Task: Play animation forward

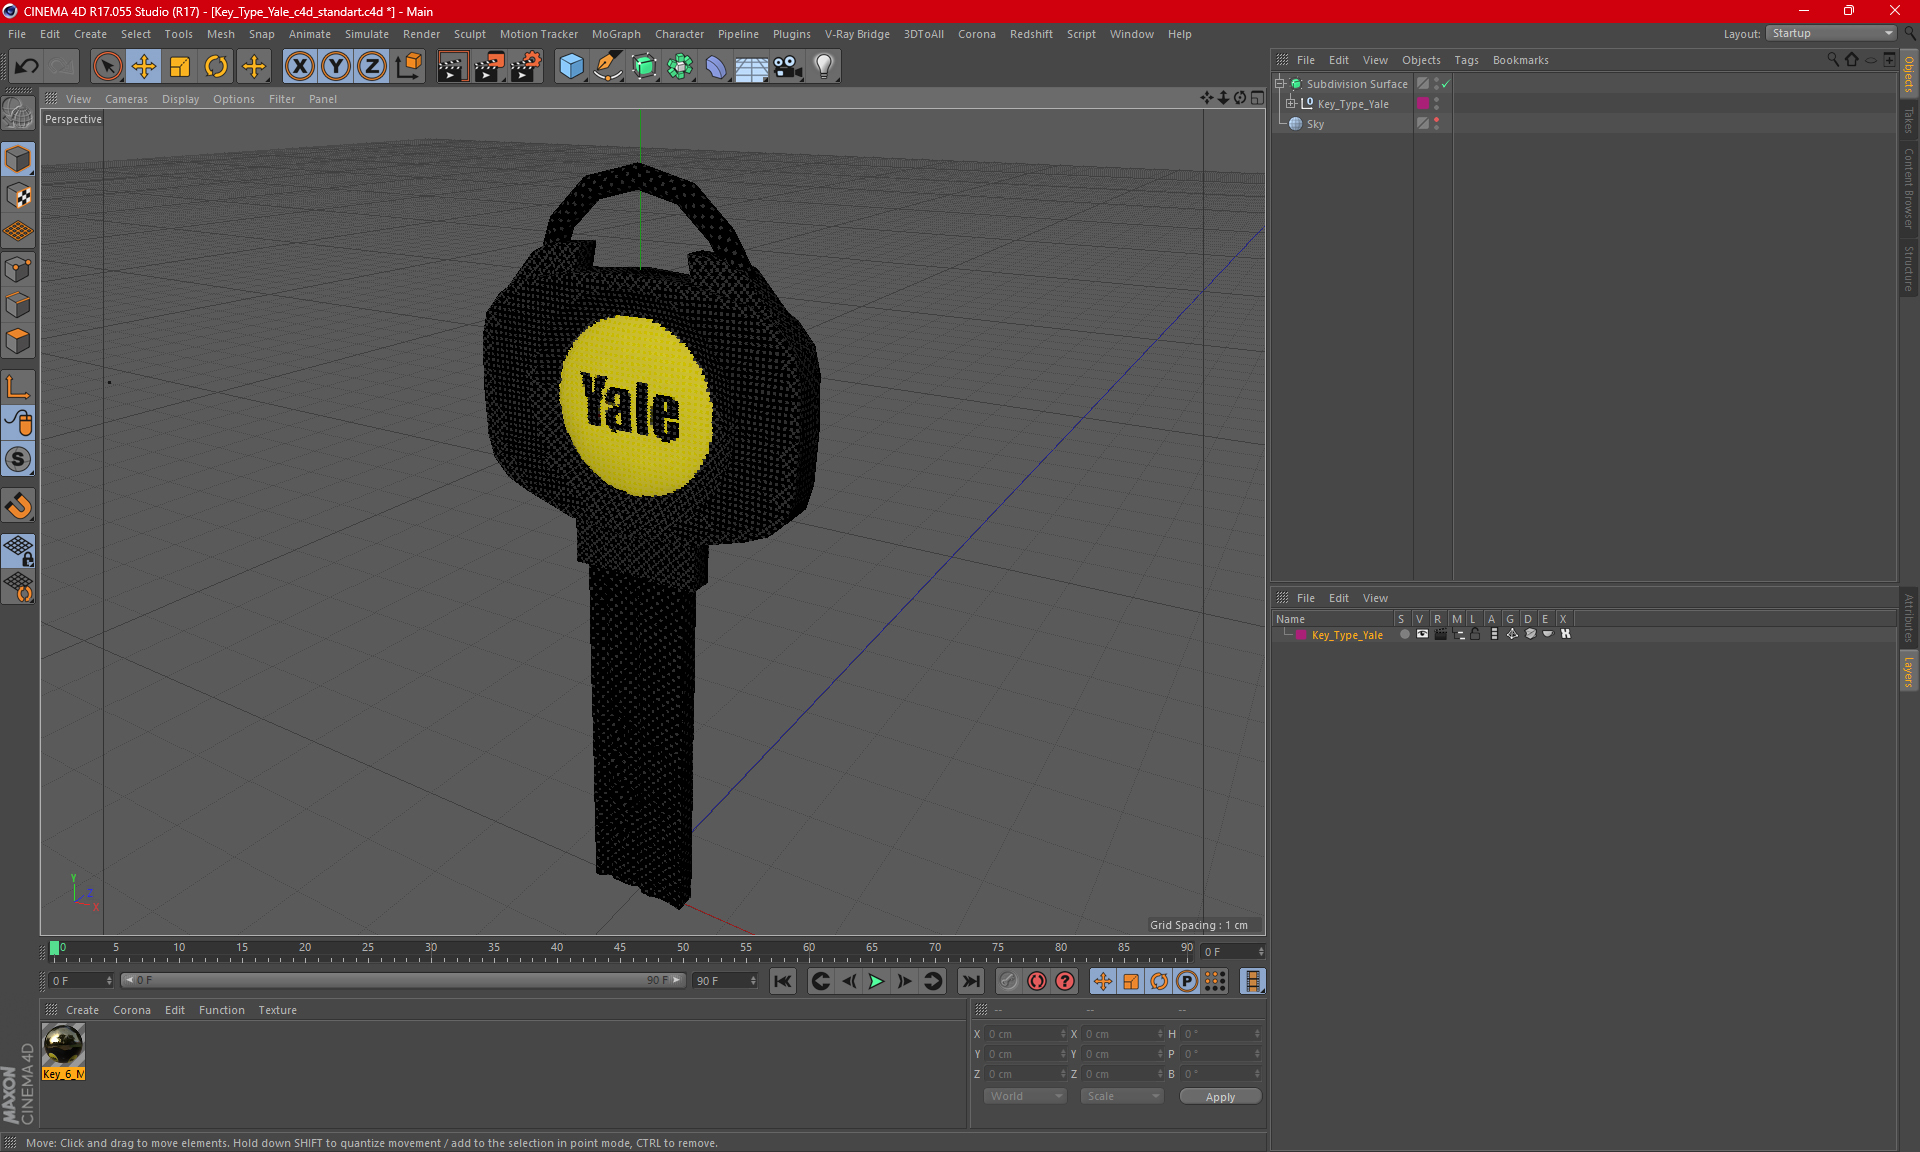Action: point(876,981)
